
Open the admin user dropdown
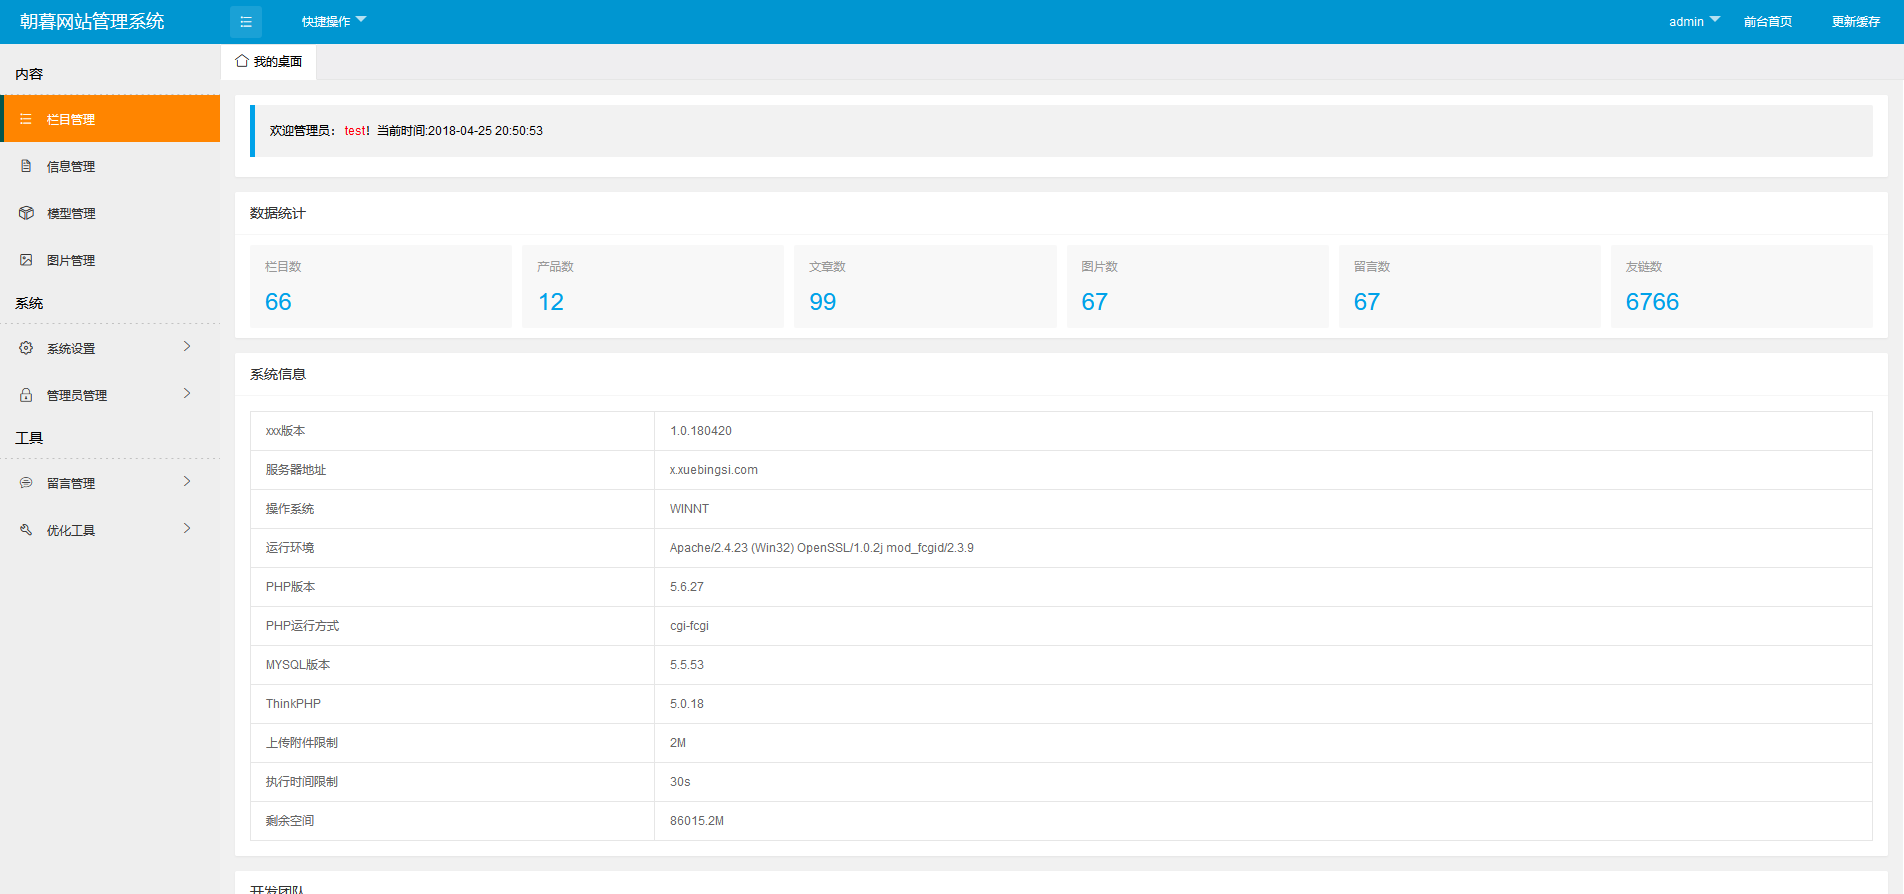pos(1694,21)
